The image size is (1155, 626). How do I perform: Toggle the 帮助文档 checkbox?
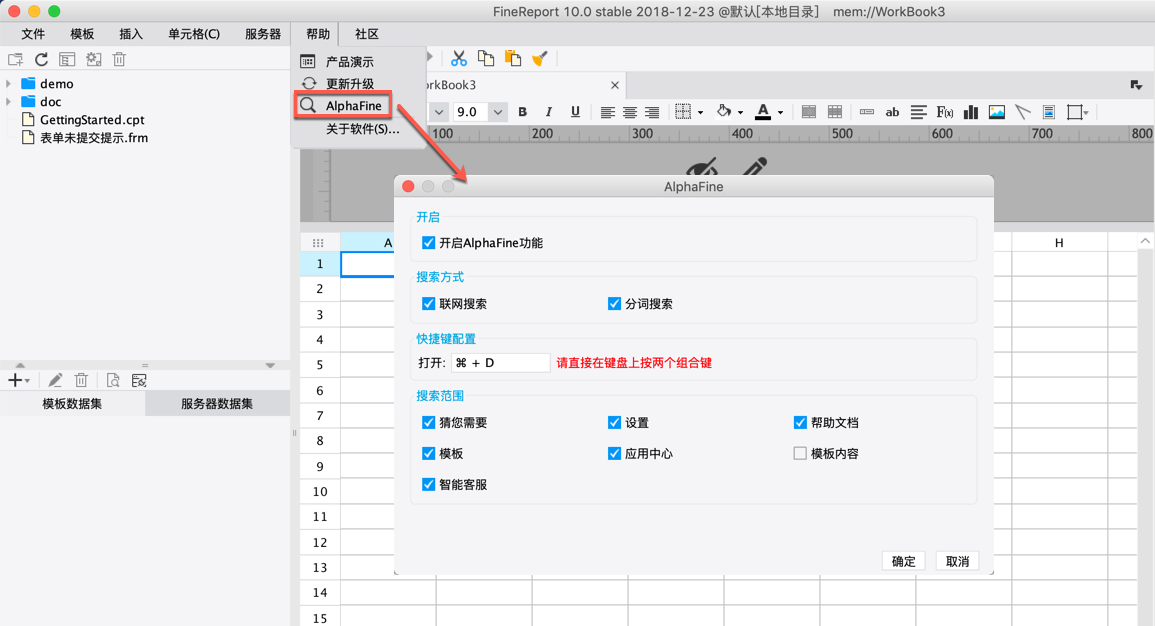[800, 422]
